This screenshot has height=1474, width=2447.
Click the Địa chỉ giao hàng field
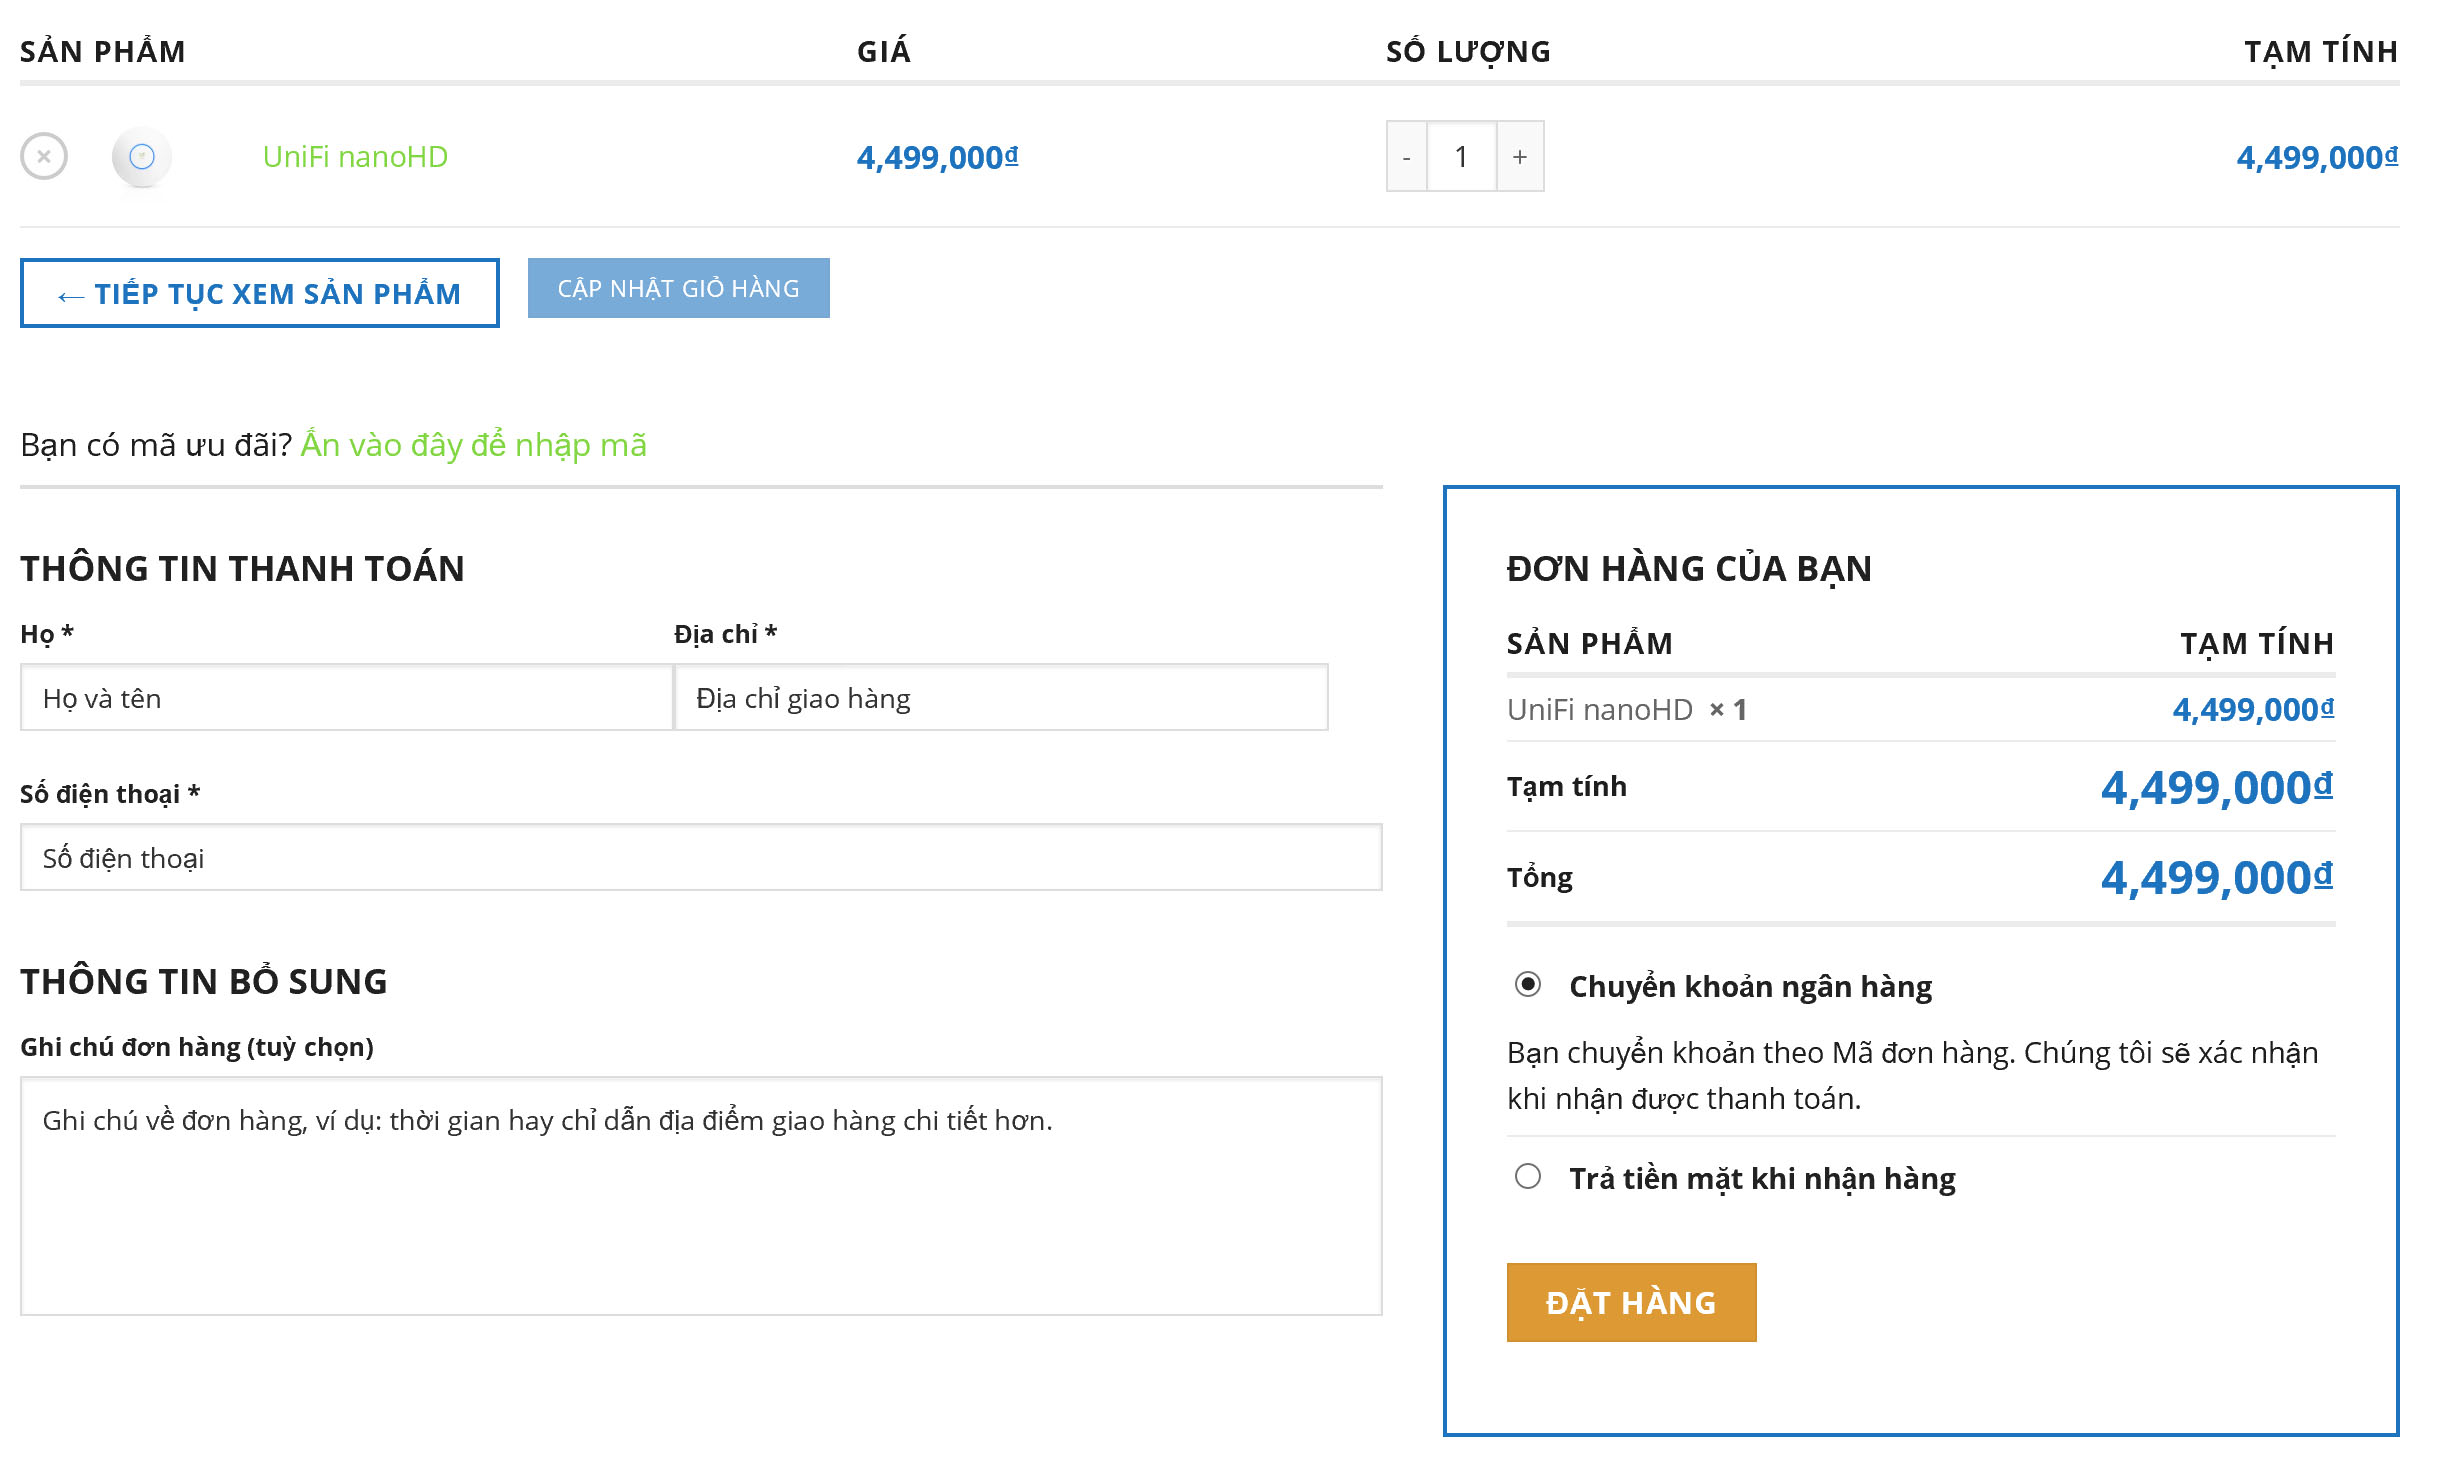1001,698
